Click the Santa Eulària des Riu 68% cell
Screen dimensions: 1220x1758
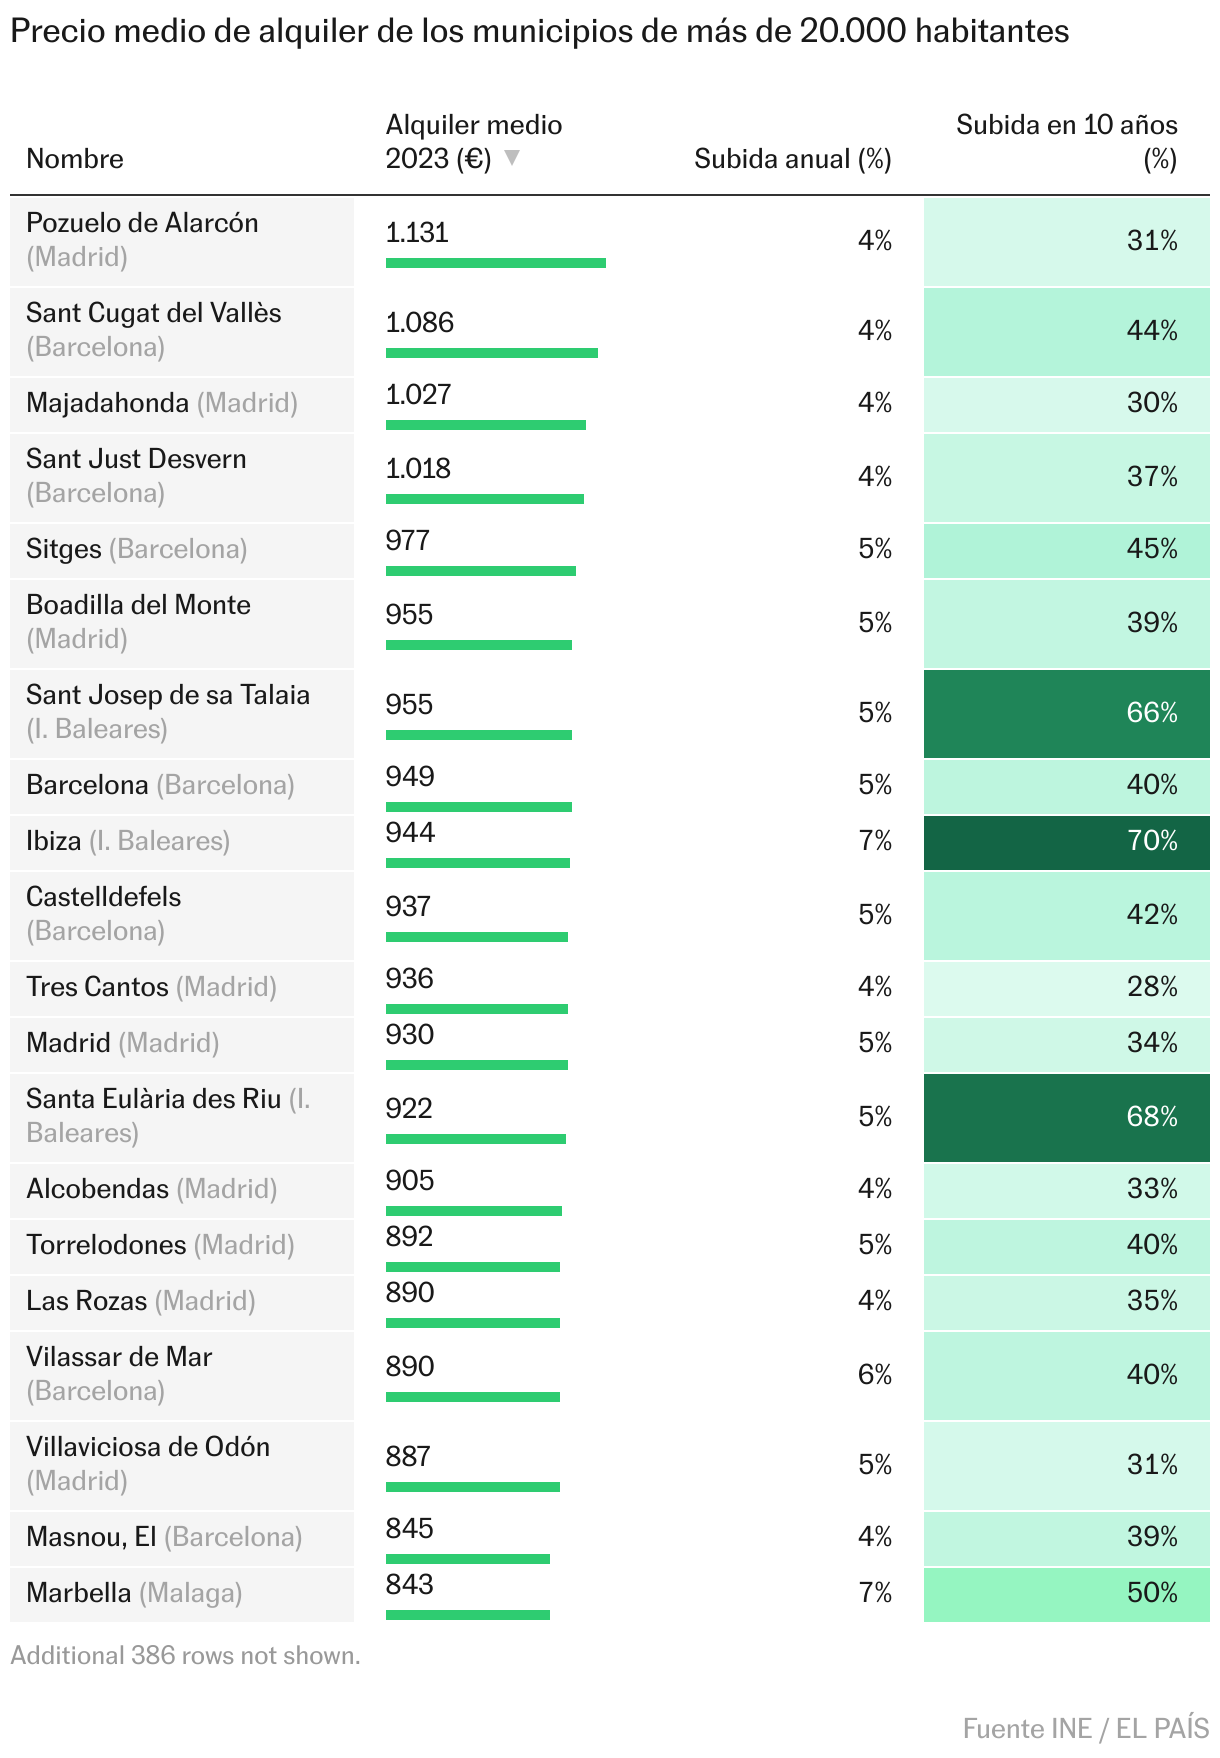click(x=1066, y=1117)
